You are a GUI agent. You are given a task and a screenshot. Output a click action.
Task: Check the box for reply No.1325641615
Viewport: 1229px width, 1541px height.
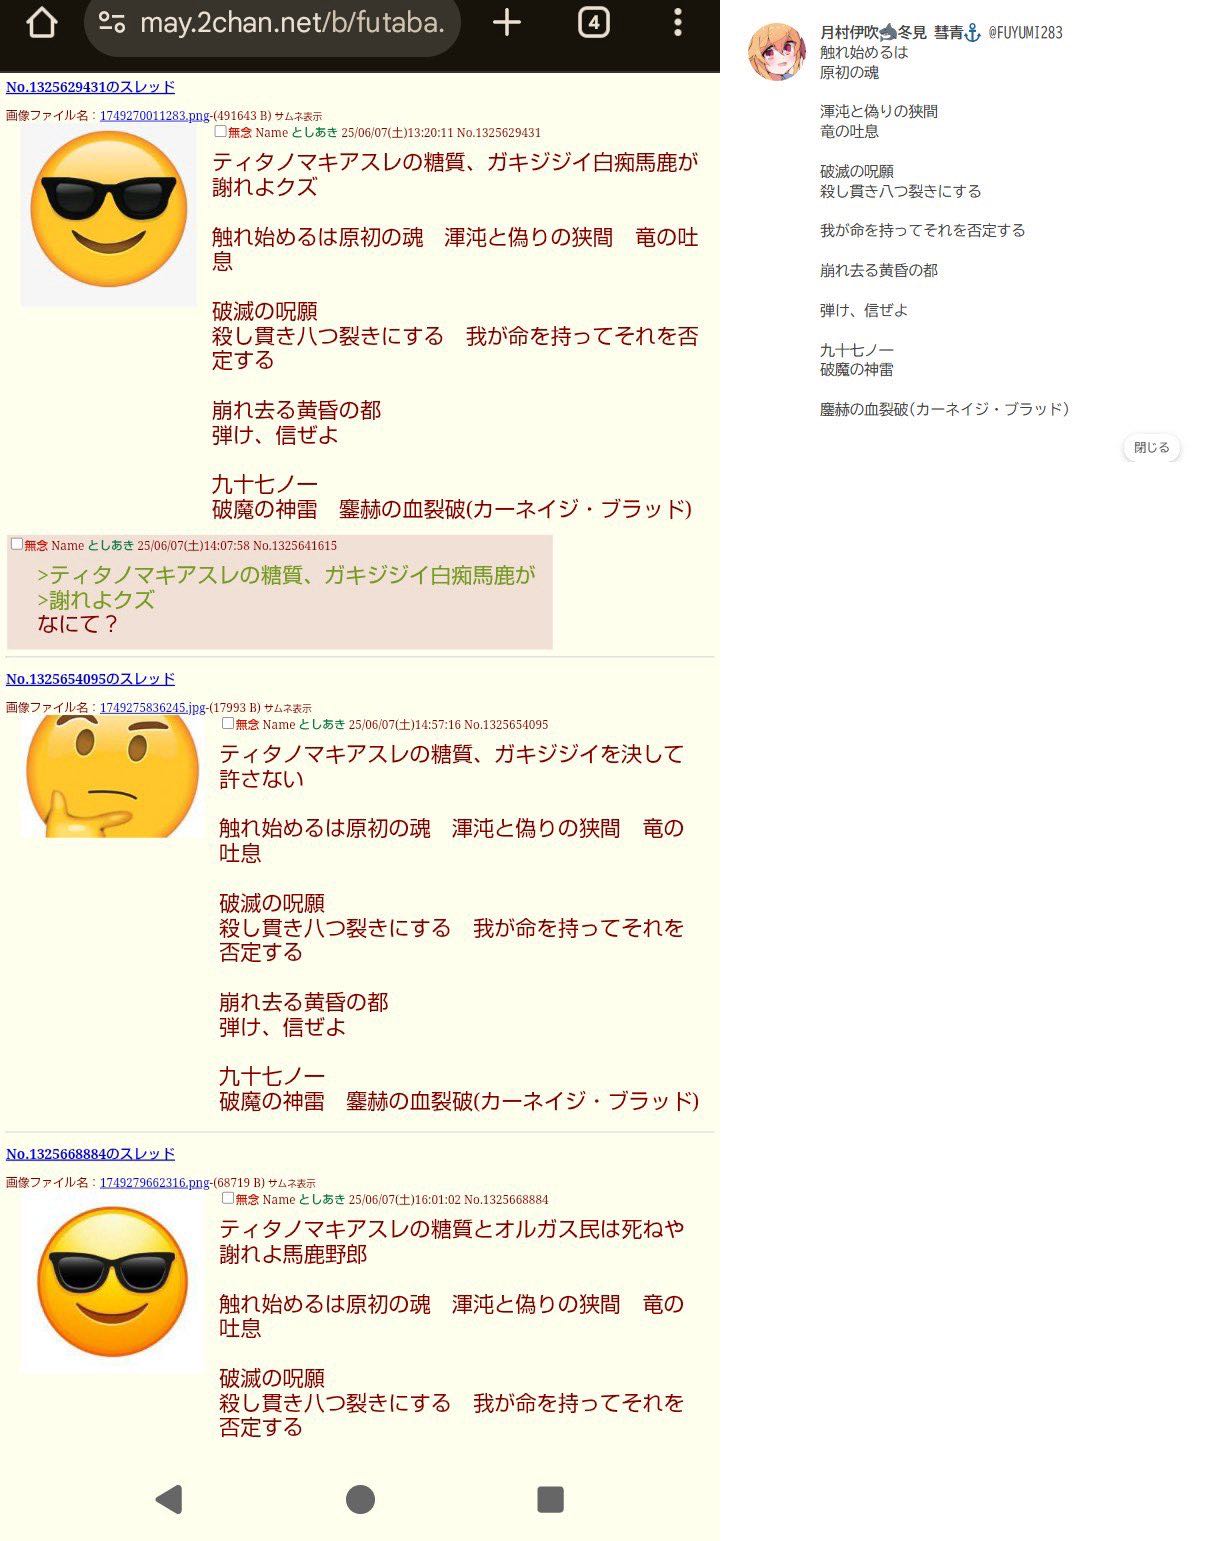(16, 544)
